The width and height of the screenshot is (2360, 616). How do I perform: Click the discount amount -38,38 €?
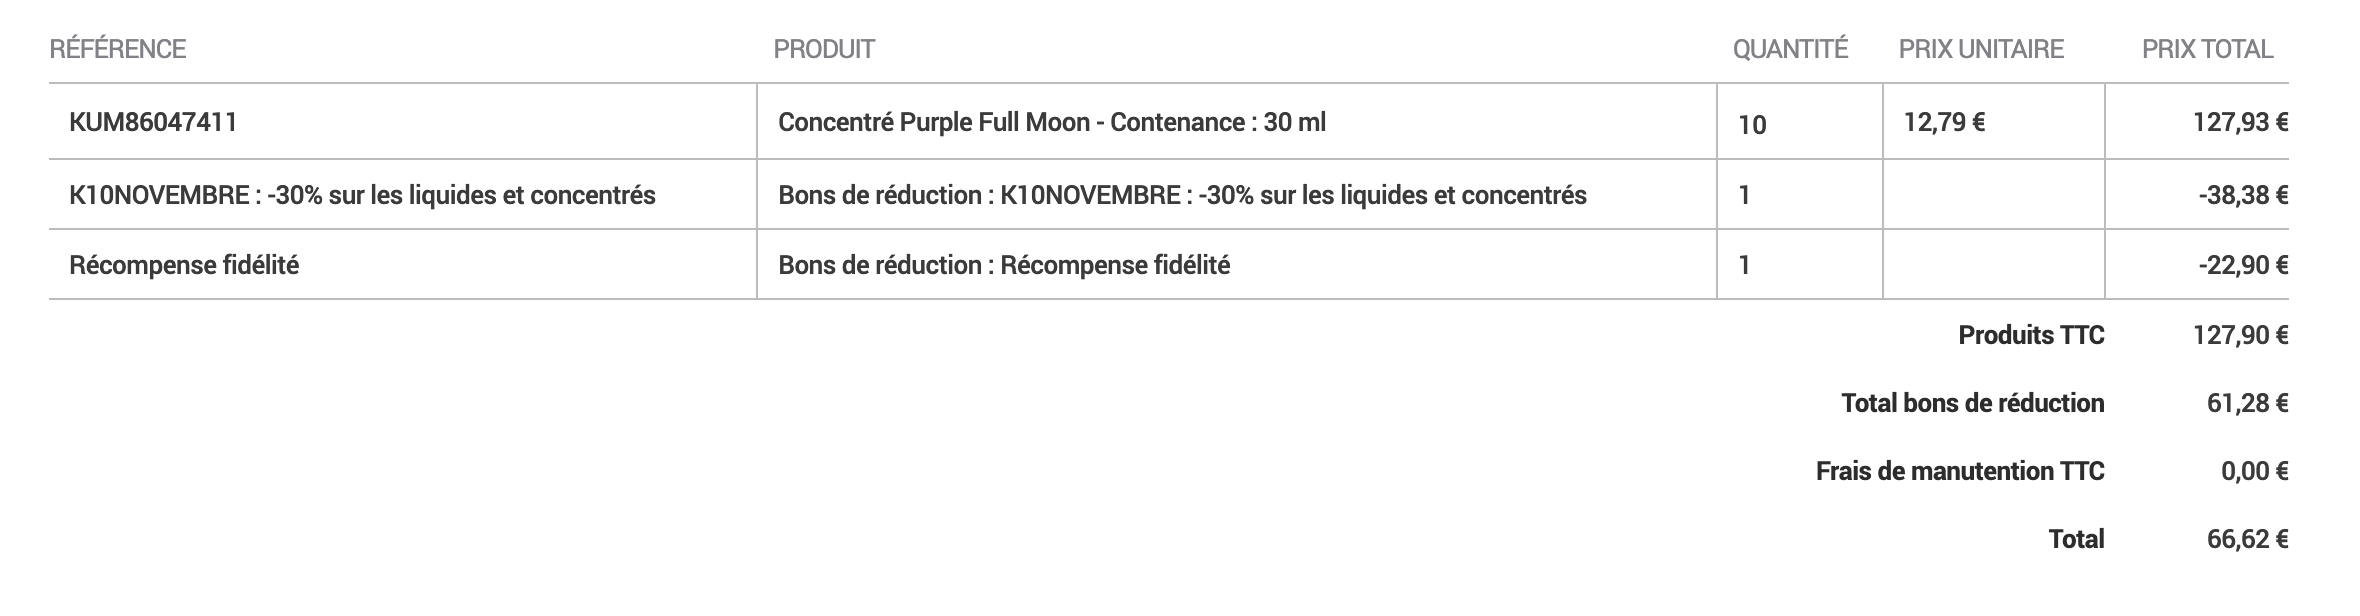tap(2243, 195)
